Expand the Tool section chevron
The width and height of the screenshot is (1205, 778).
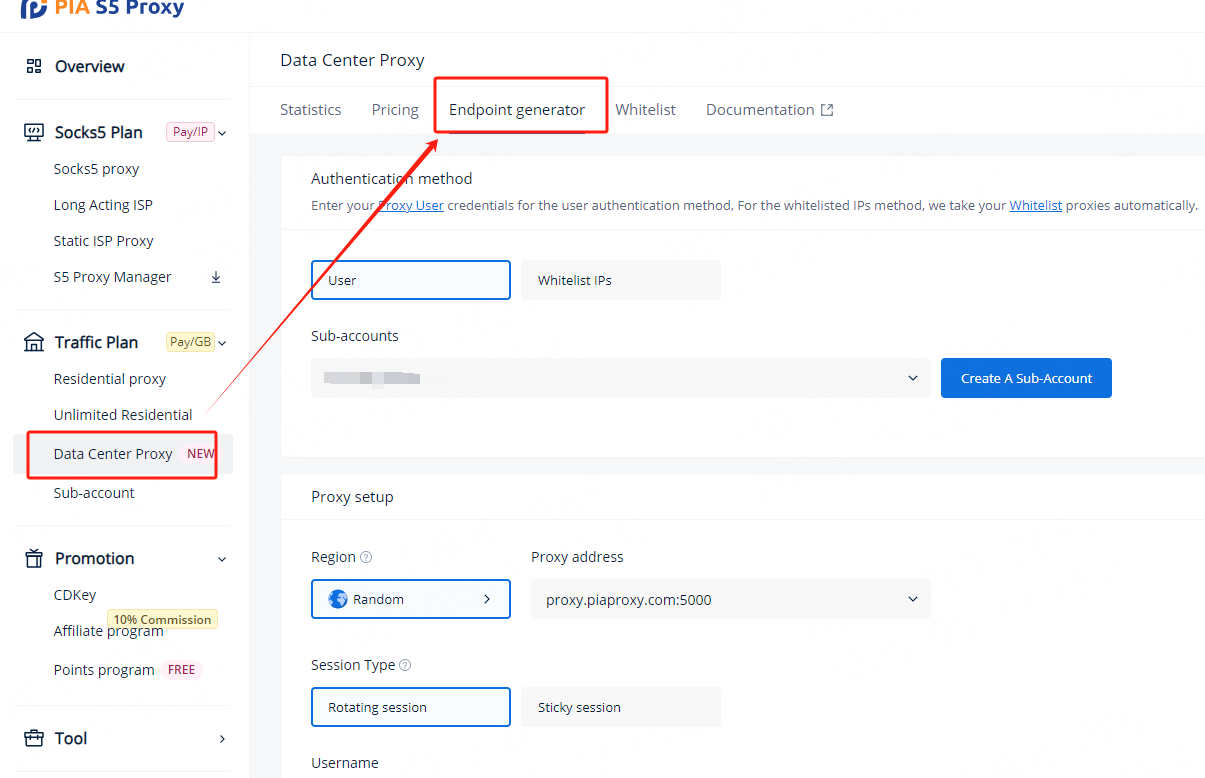point(222,739)
